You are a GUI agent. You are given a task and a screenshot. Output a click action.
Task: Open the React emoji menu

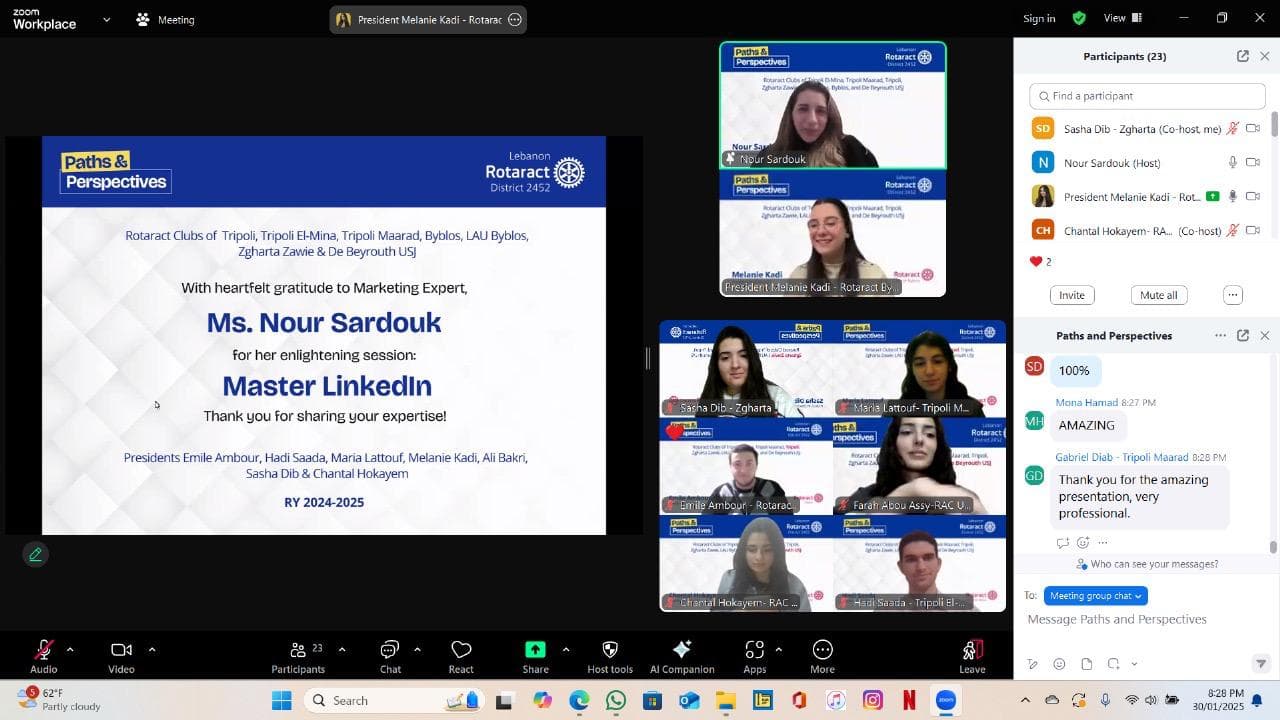click(461, 650)
